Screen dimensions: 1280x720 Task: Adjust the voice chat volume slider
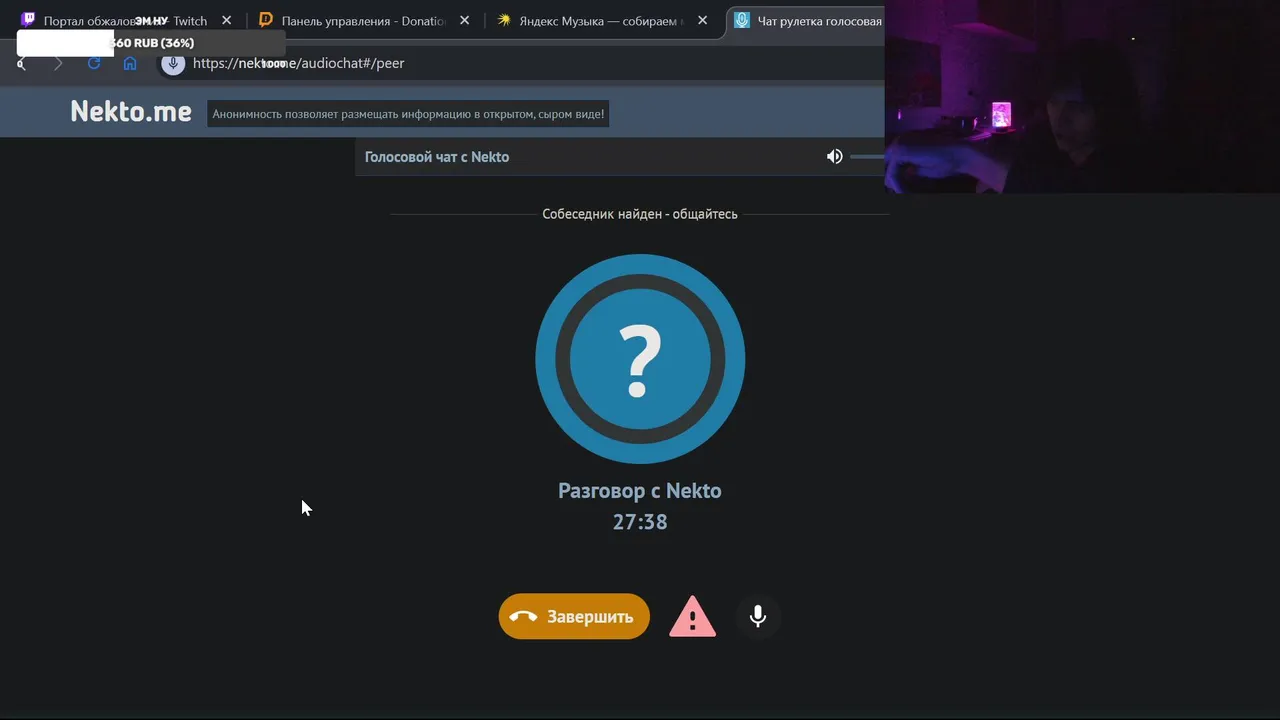coord(867,157)
